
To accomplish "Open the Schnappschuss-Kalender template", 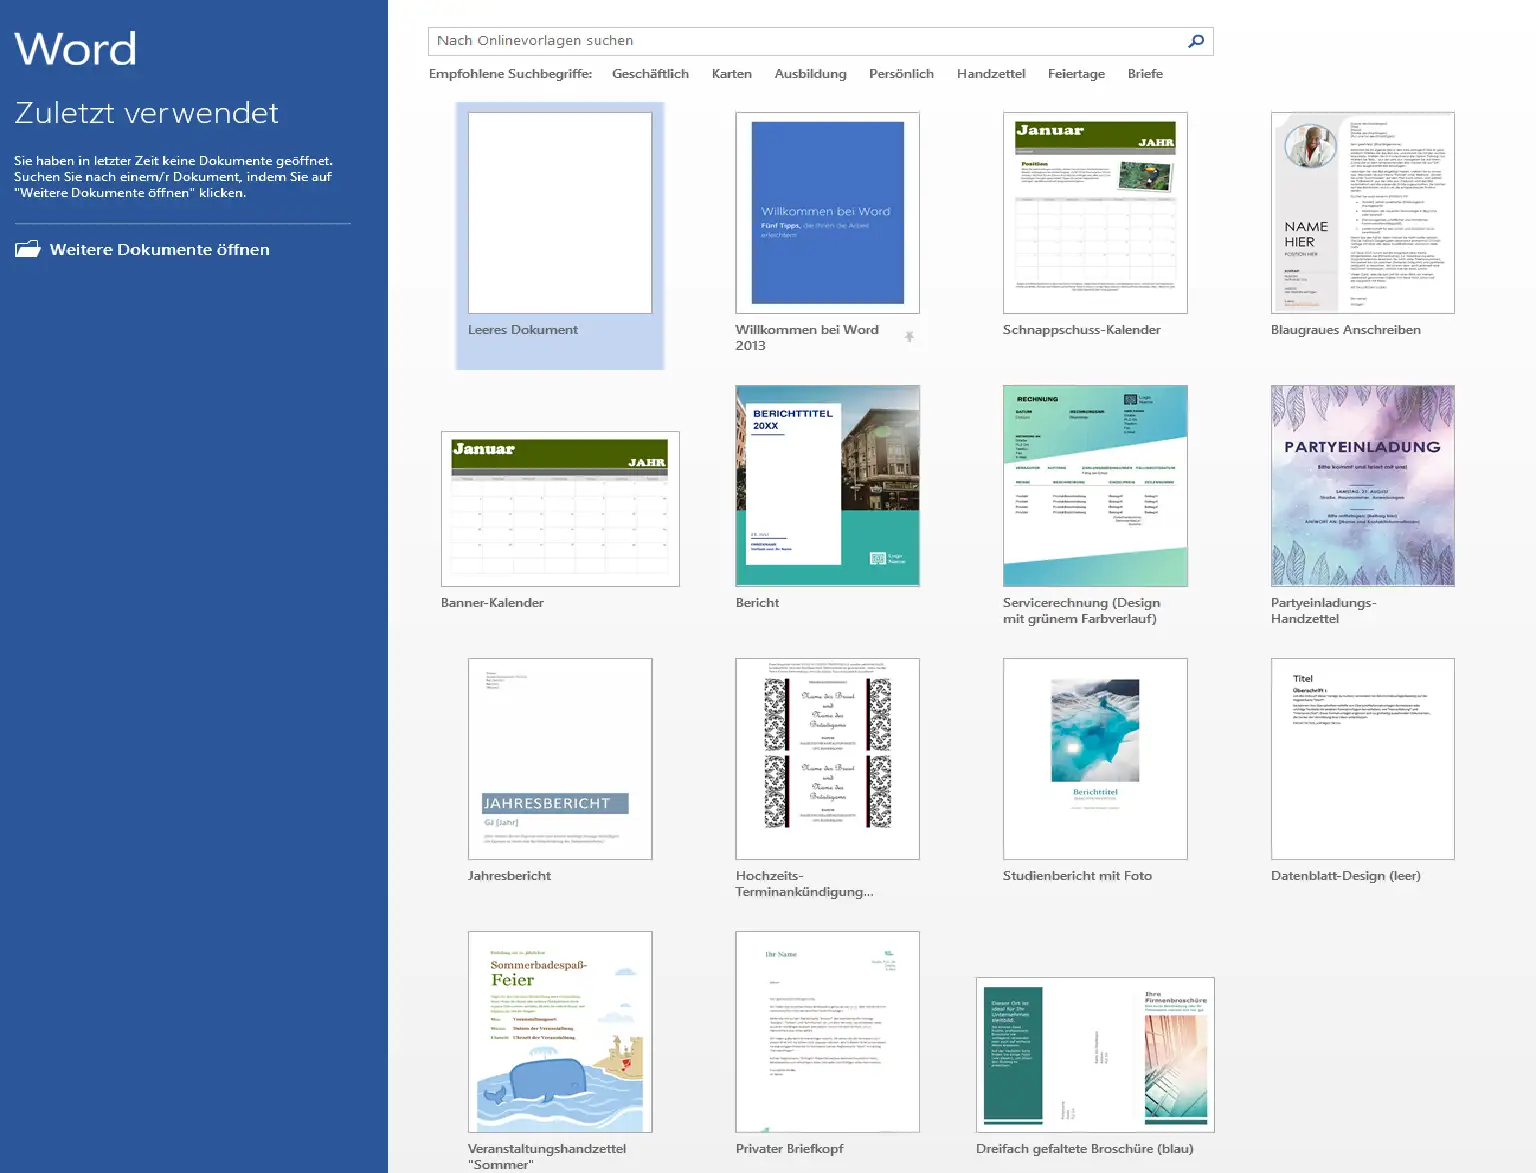I will (1095, 213).
